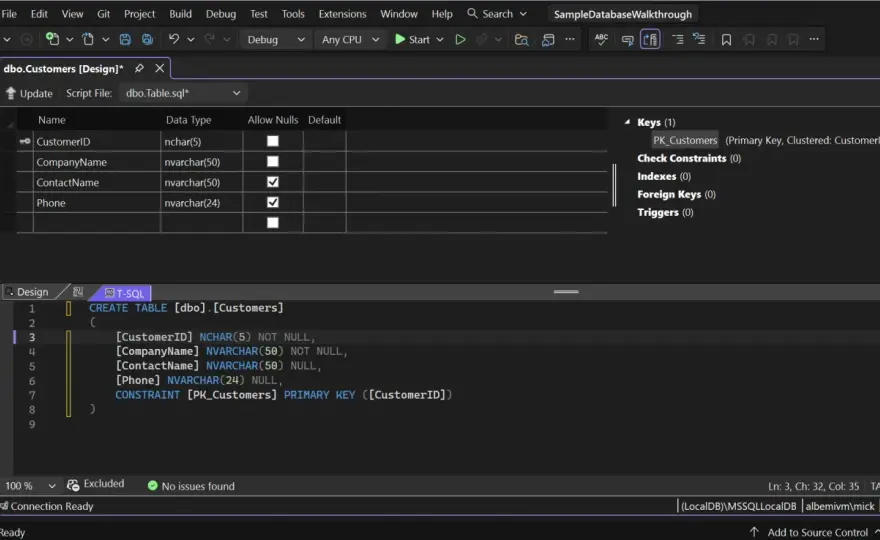The height and width of the screenshot is (540, 880).
Task: Click the Undo arrow icon
Action: [x=174, y=39]
